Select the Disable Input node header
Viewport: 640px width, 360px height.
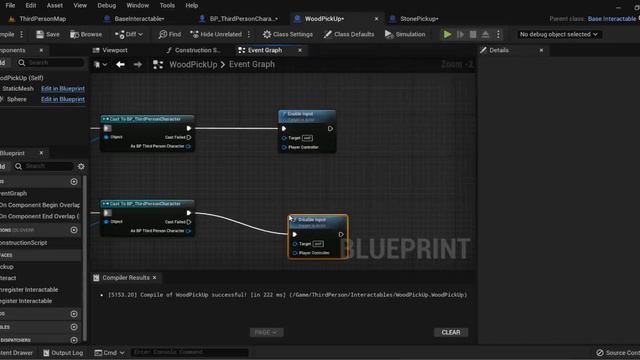(318, 222)
